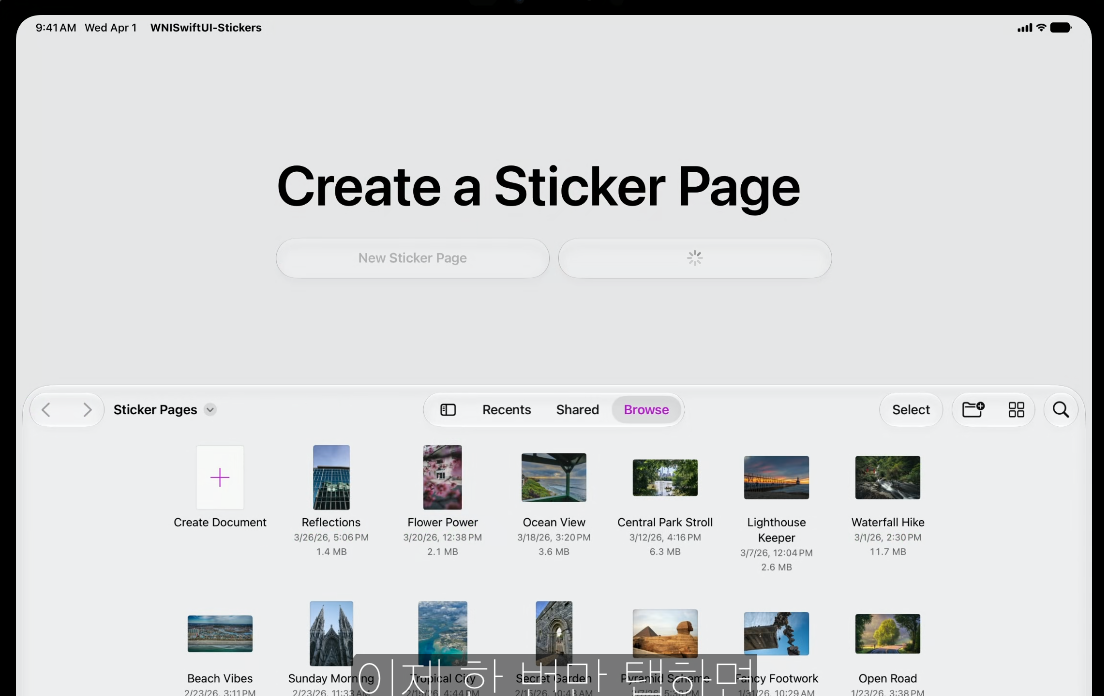
Task: Click the WNISwiftUI-Stickers status bar title
Action: pos(206,27)
